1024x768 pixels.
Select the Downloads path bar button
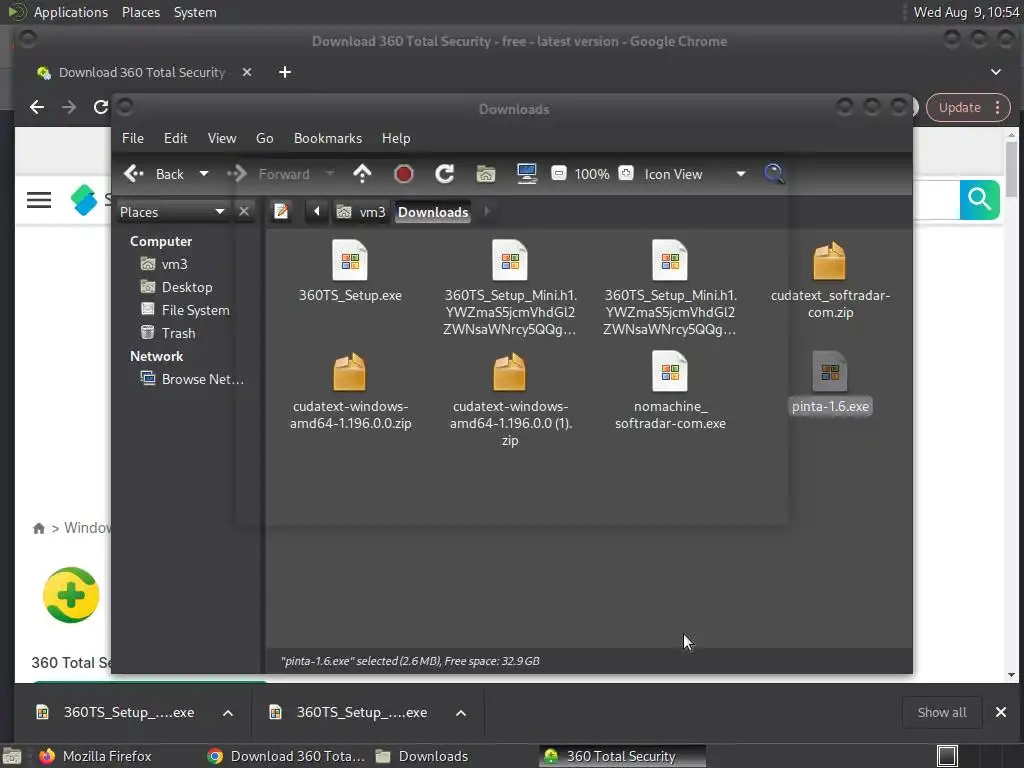[433, 212]
